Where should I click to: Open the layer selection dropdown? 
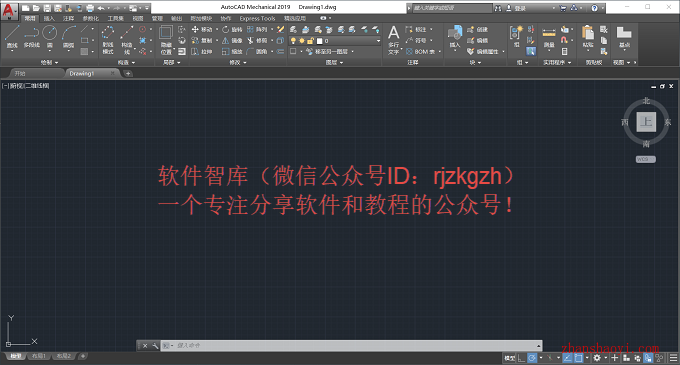tap(378, 41)
